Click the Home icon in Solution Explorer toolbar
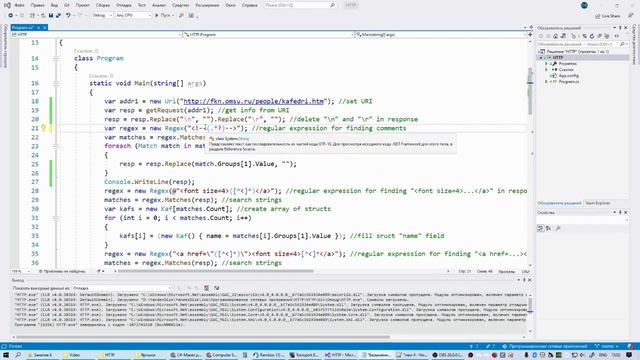The height and width of the screenshot is (360, 640). pos(555,36)
